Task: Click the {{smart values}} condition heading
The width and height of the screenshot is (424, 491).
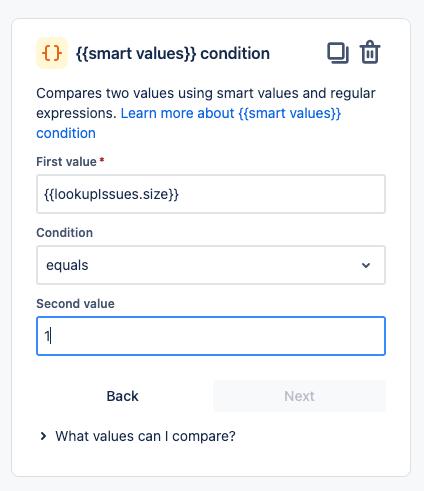Action: pos(173,53)
